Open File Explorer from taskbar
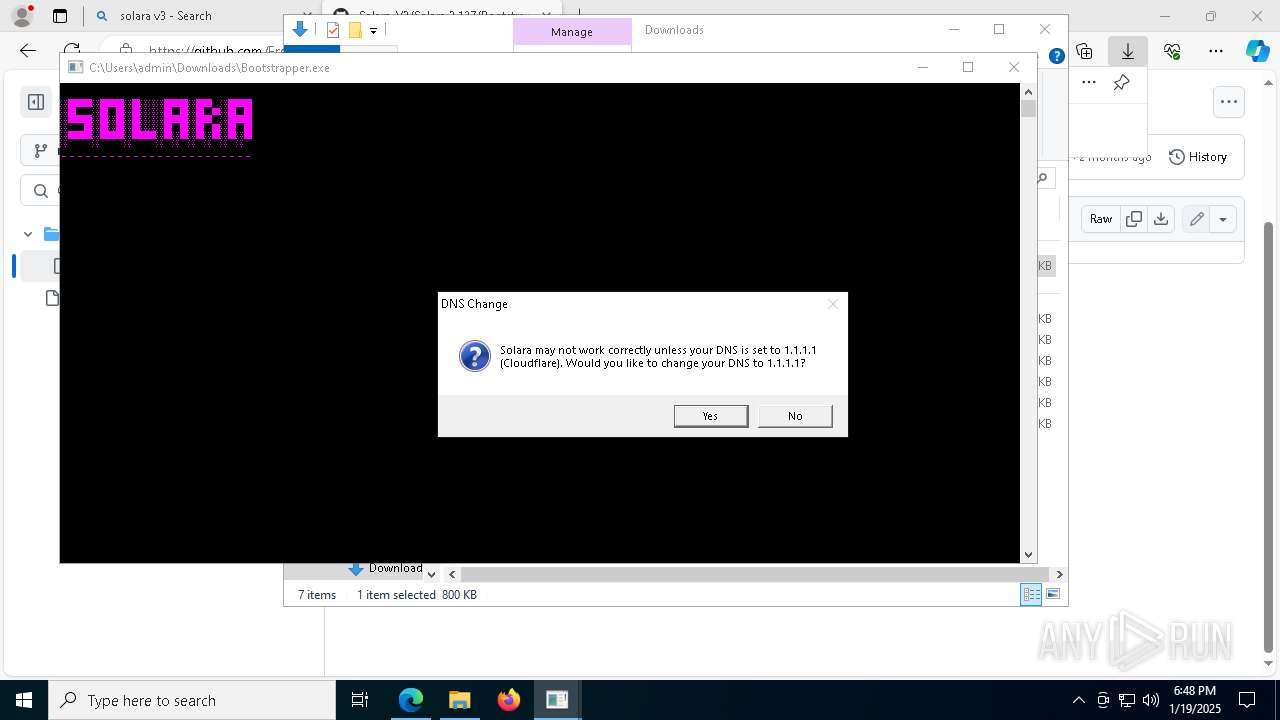Image resolution: width=1280 pixels, height=720 pixels. point(459,700)
